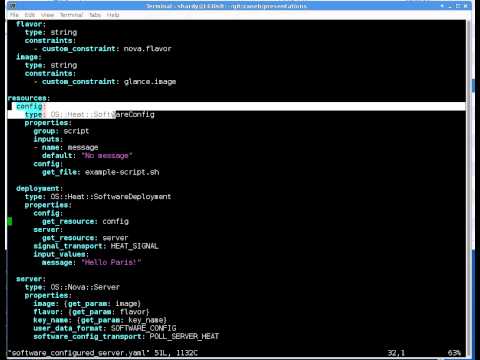Open the Terminal menu
480x360 pixels.
pyautogui.click(x=71, y=15)
